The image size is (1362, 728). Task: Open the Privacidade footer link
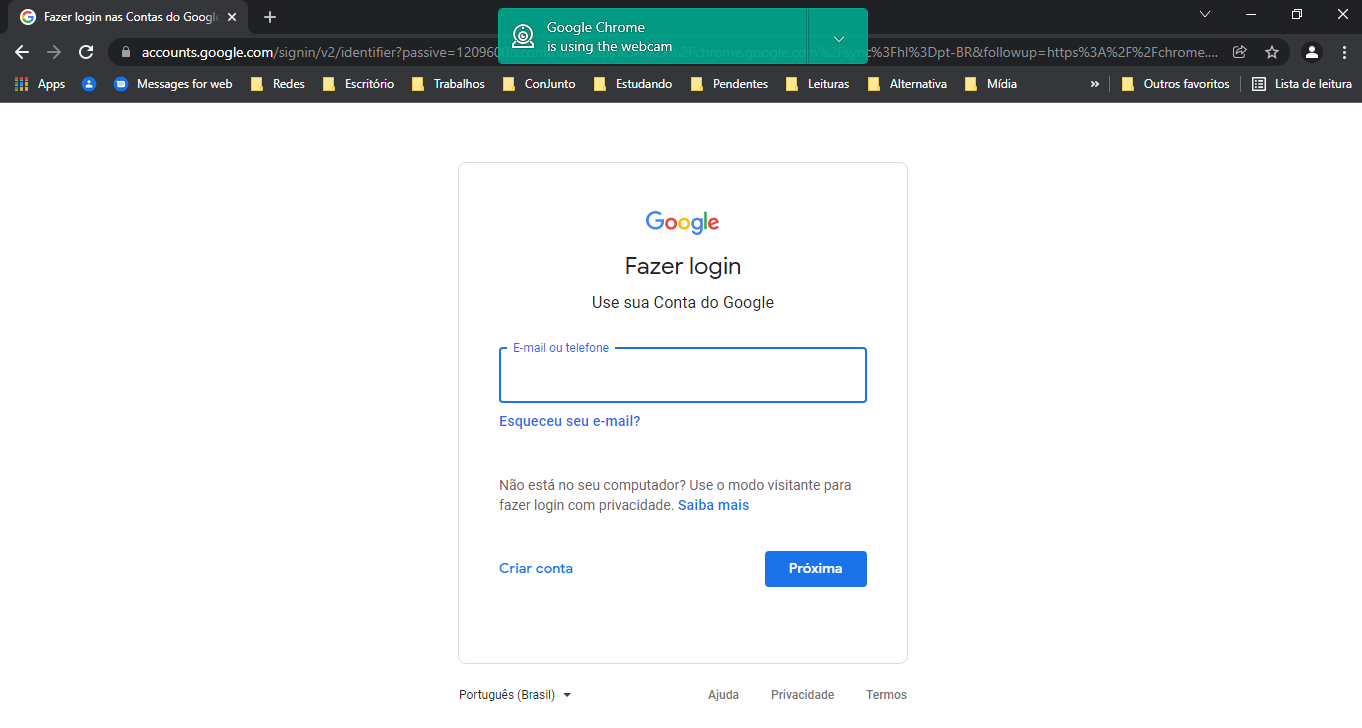[x=802, y=695]
